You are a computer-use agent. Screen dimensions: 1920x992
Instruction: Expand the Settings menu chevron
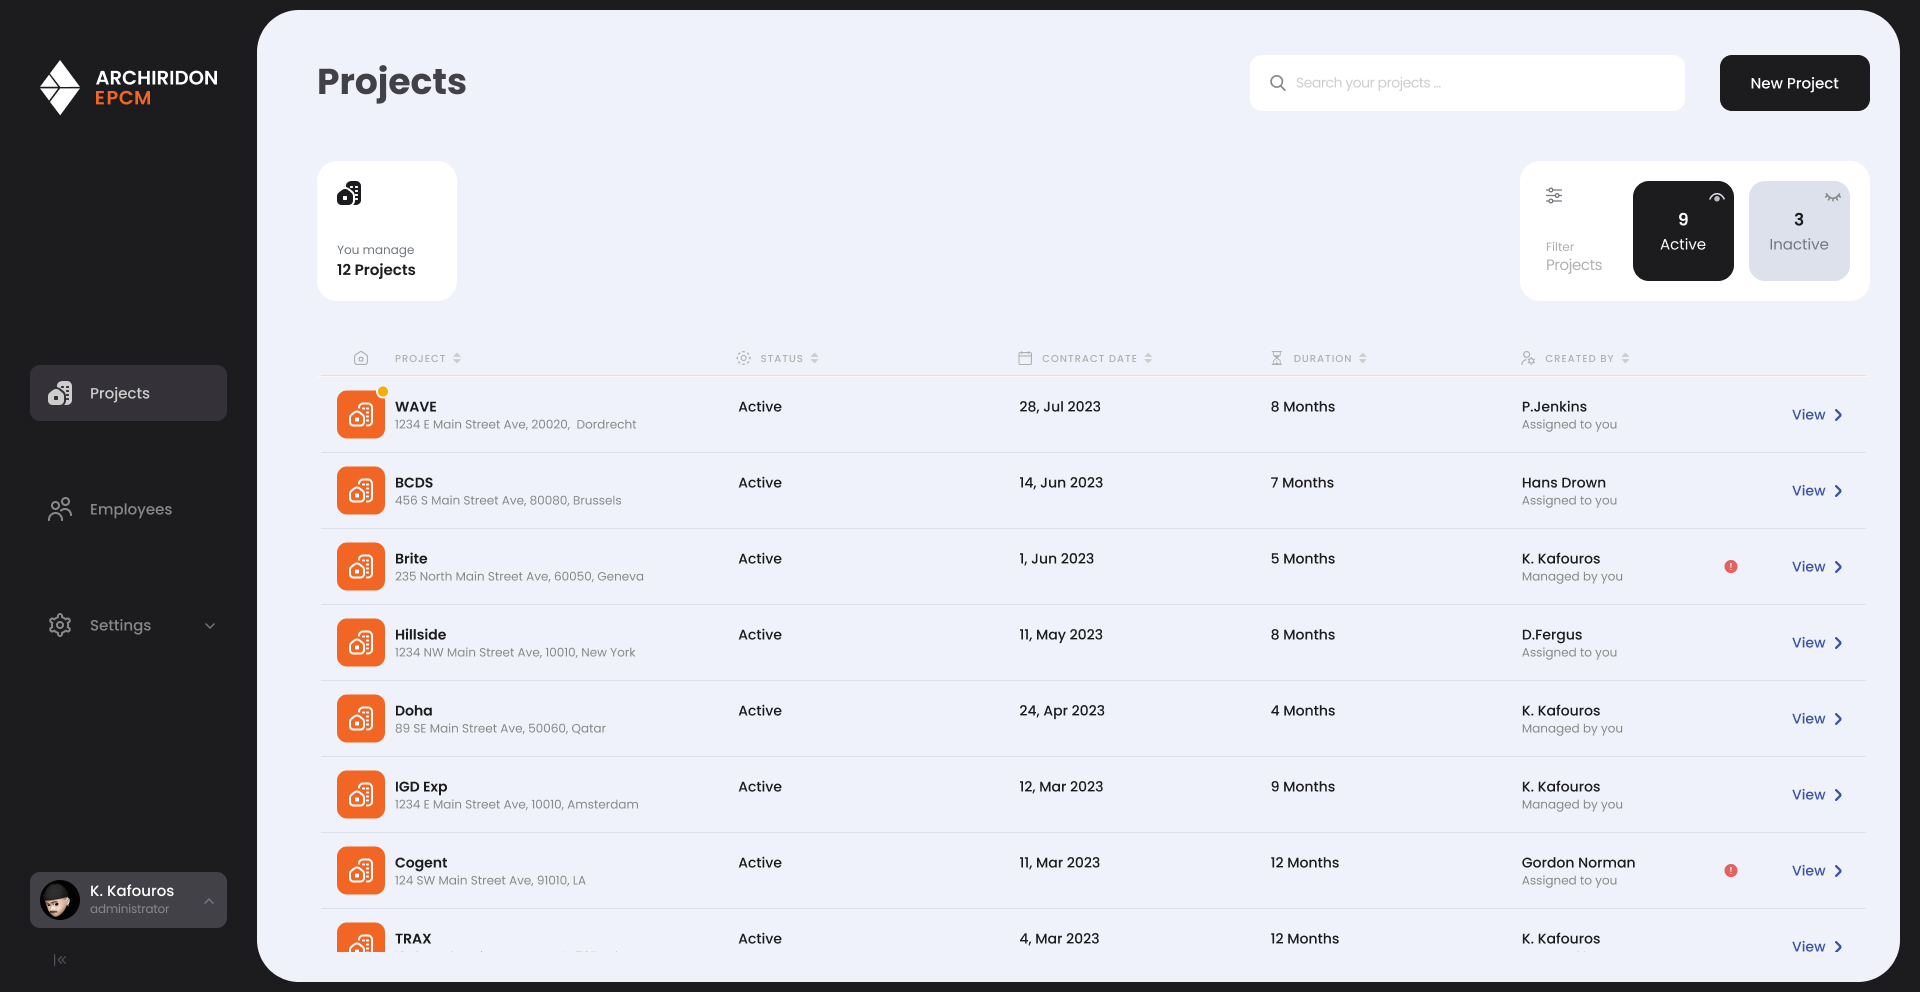(x=210, y=626)
